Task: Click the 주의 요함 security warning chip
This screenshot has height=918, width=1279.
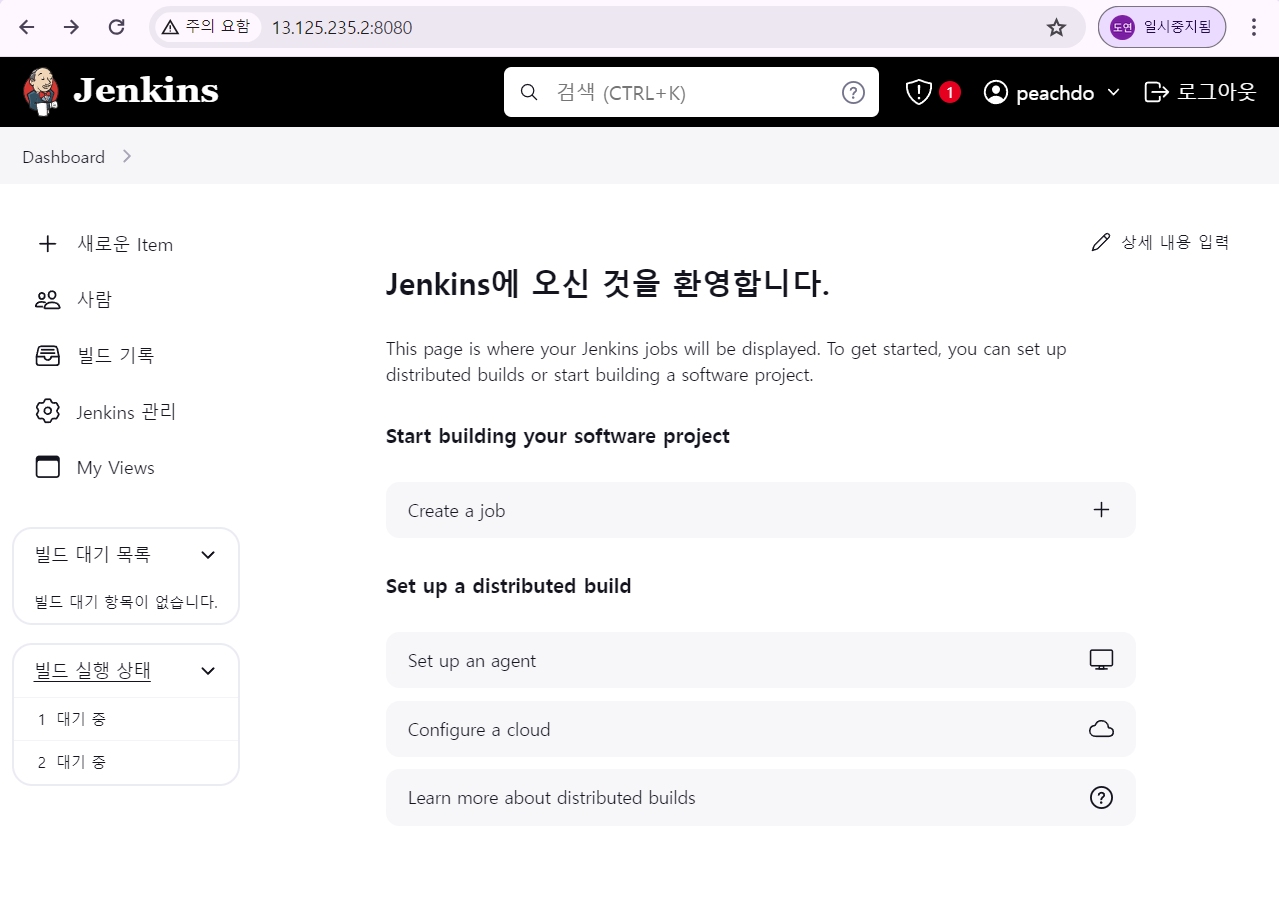Action: (206, 27)
